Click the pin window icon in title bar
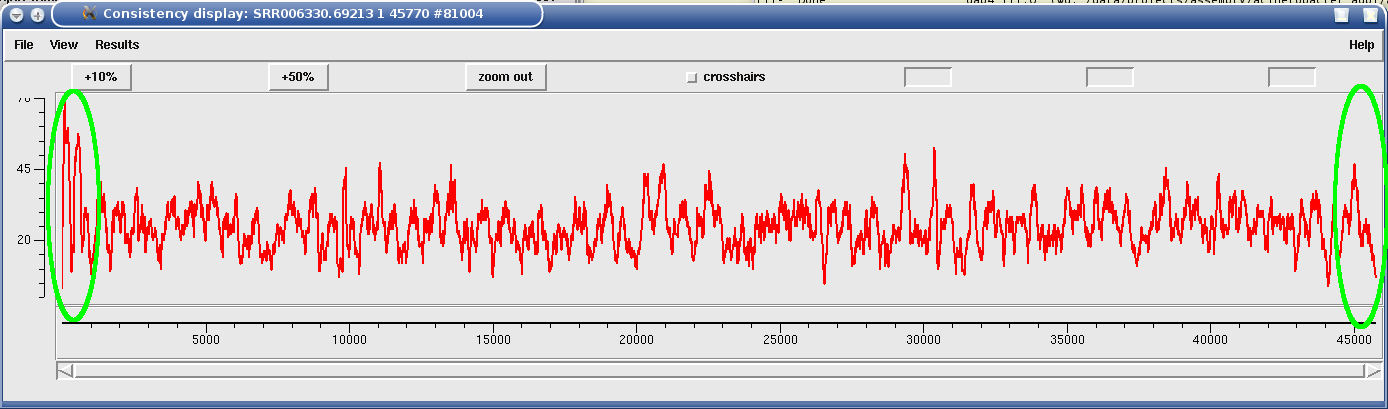This screenshot has width=1388, height=409. pyautogui.click(x=37, y=15)
